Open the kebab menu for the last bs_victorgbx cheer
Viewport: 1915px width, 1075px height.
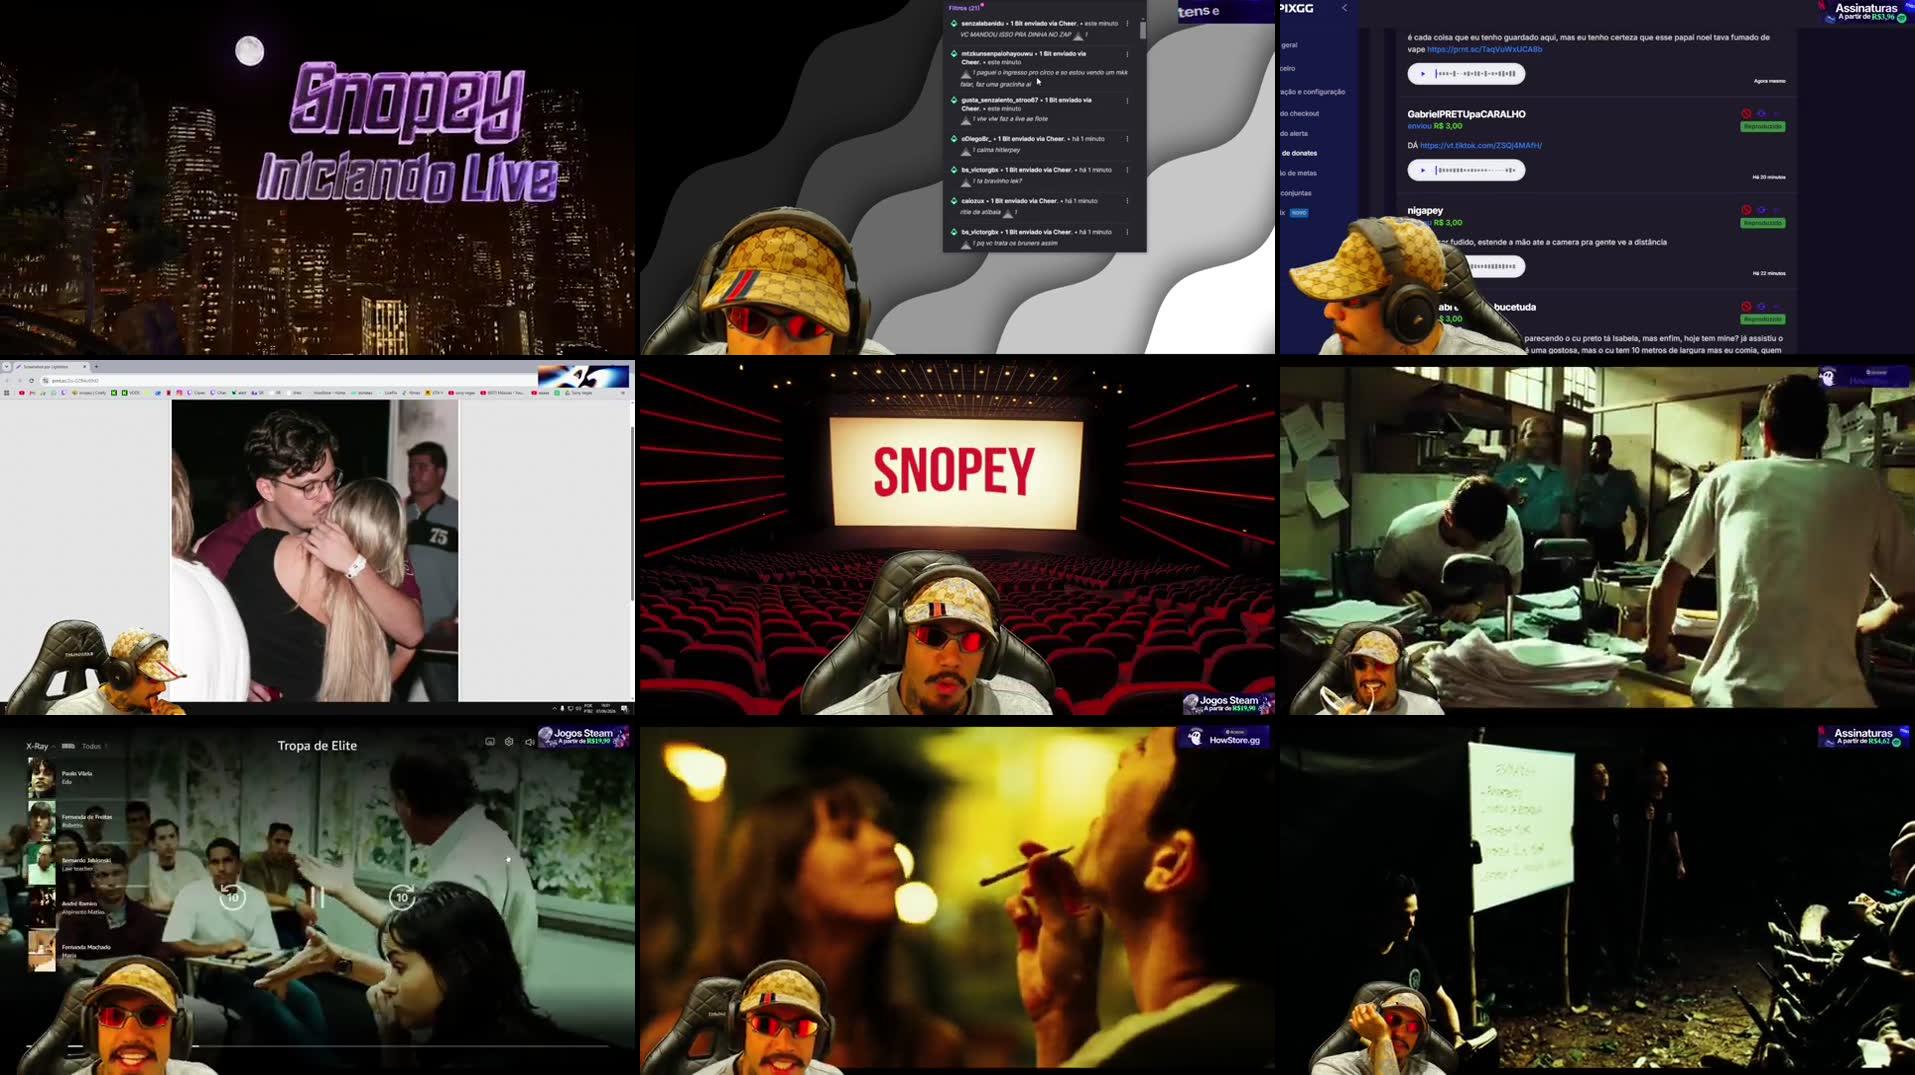[x=1127, y=232]
